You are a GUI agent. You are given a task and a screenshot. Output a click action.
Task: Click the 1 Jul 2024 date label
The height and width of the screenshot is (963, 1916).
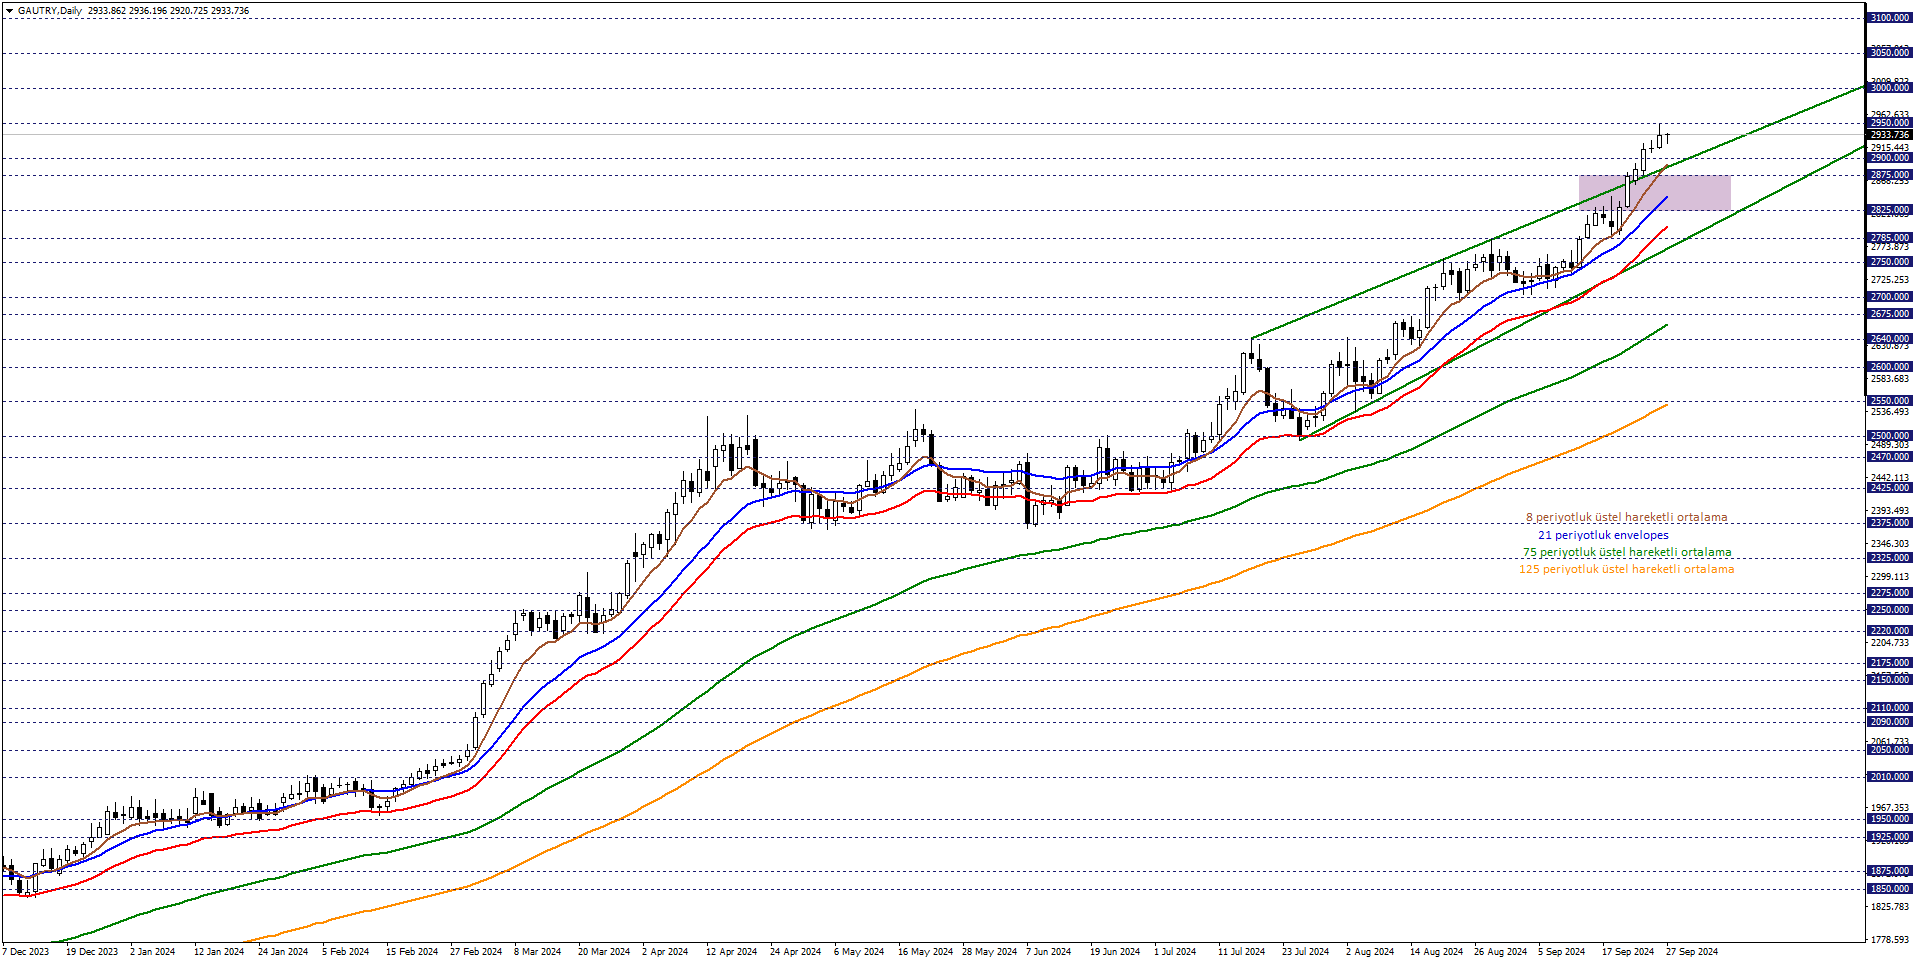pos(1175,952)
